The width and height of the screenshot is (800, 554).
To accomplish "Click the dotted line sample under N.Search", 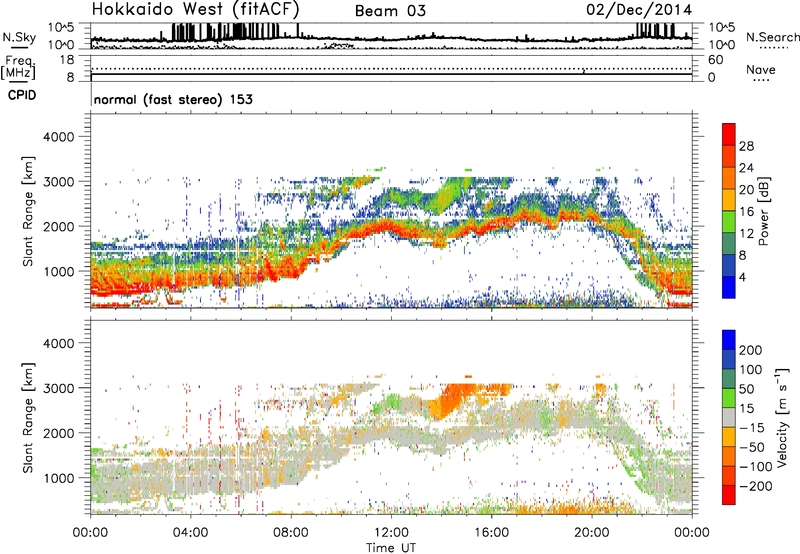I will [774, 48].
